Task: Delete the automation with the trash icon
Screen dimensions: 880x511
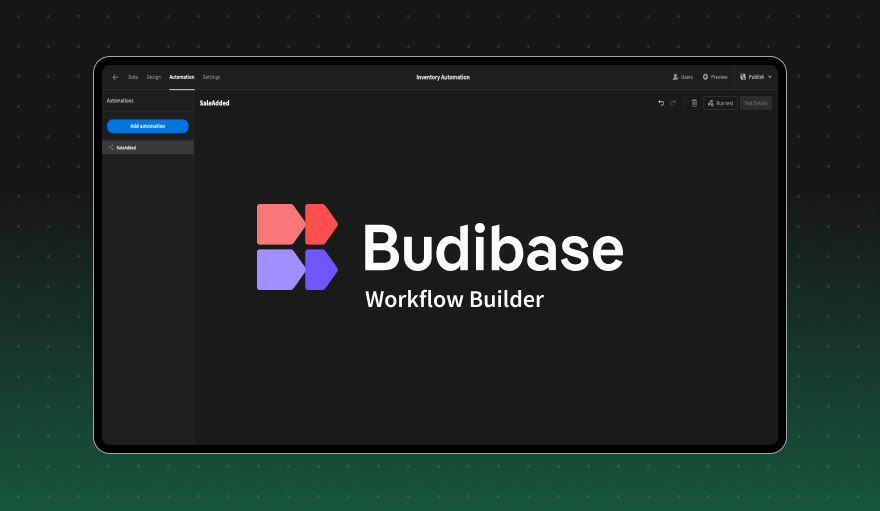Action: [x=694, y=103]
